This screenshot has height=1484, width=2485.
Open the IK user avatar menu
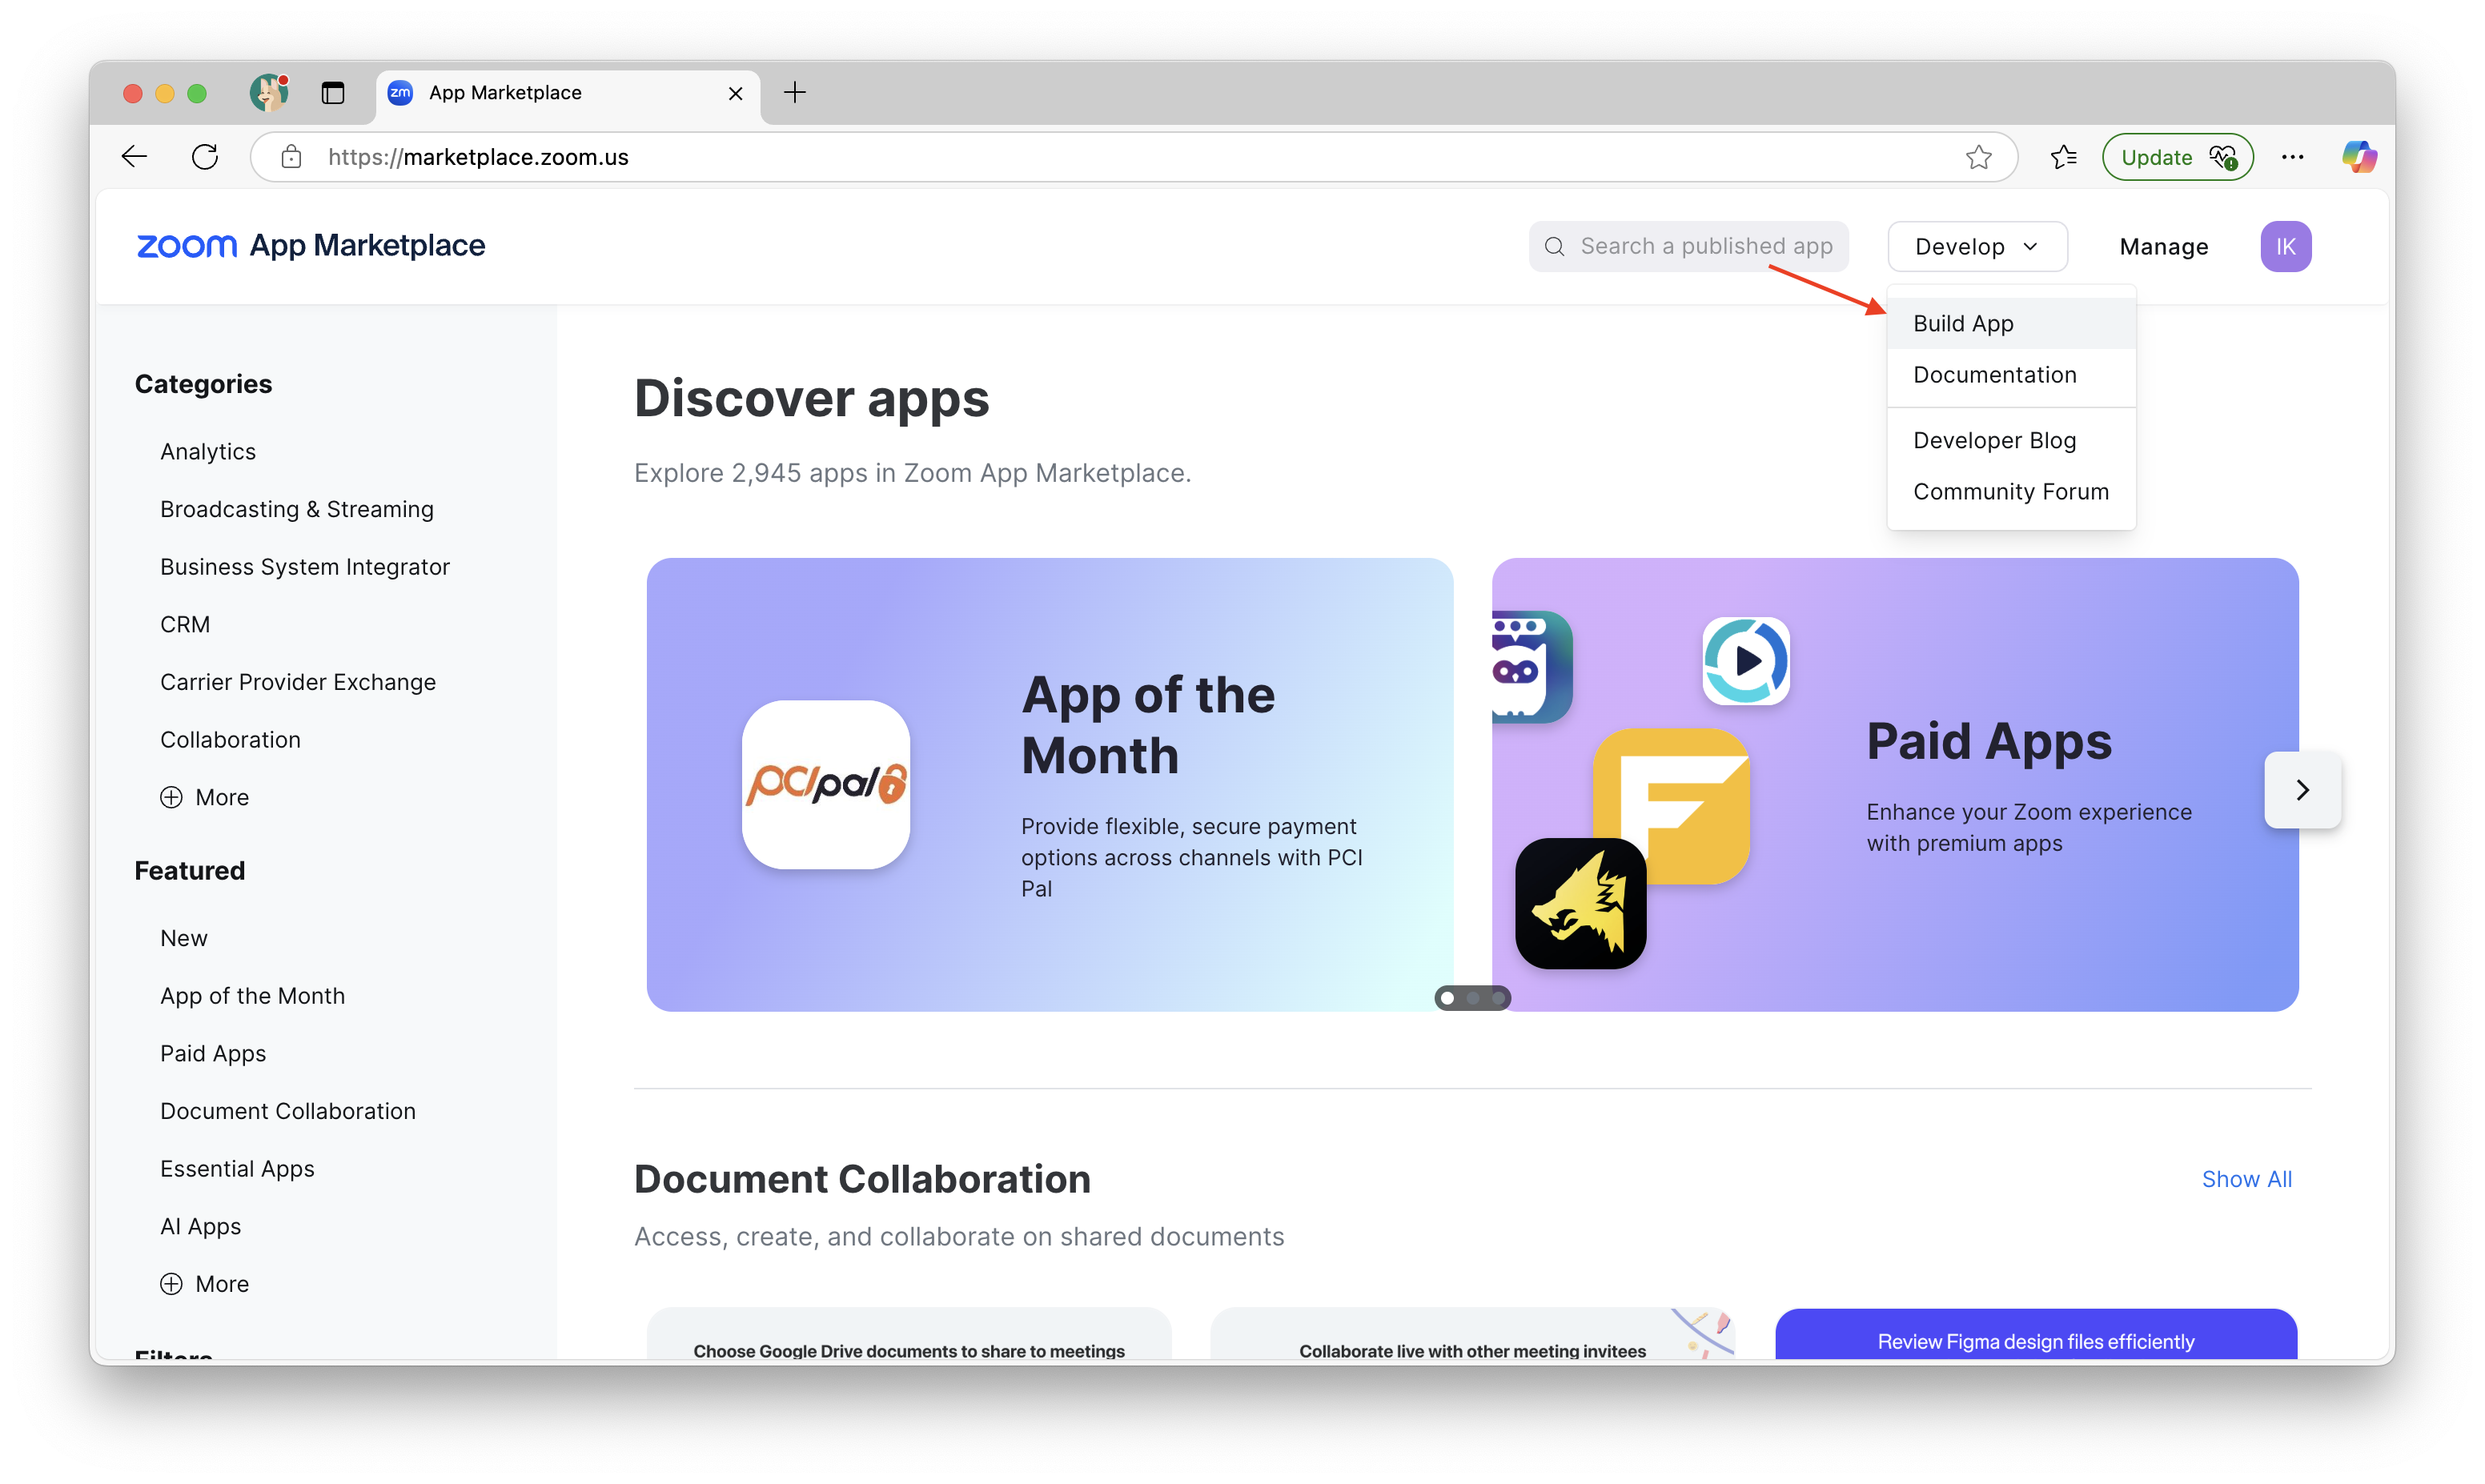(x=2285, y=246)
